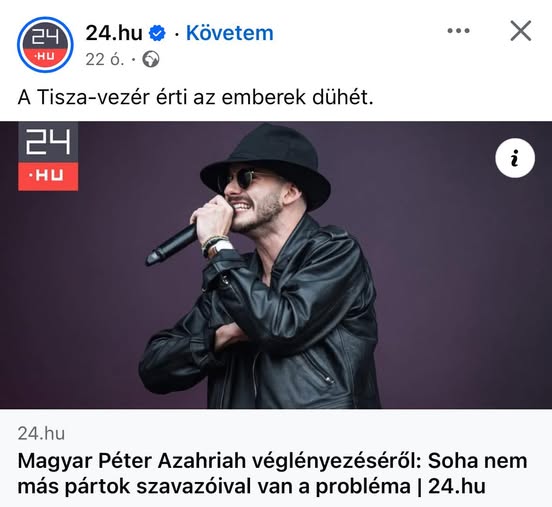Click the 24 logo overlay on the photo
This screenshot has width=552, height=507.
click(x=48, y=142)
